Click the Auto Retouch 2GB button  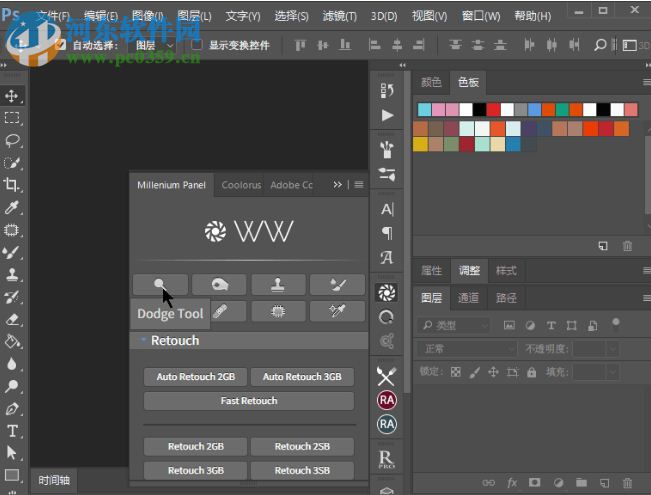(x=196, y=377)
